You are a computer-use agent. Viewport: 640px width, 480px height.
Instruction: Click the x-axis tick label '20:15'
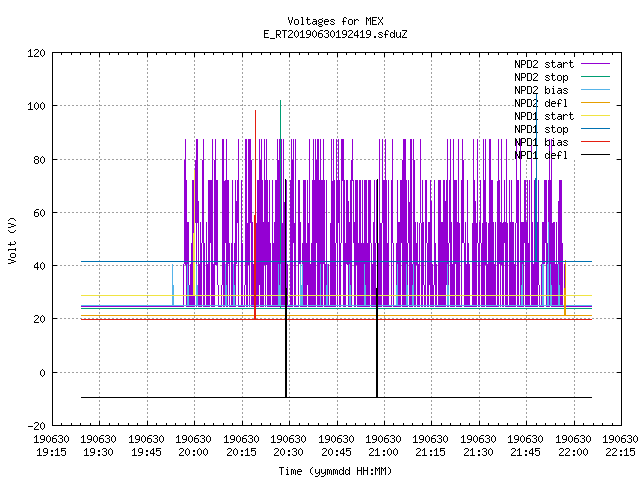pyautogui.click(x=241, y=452)
